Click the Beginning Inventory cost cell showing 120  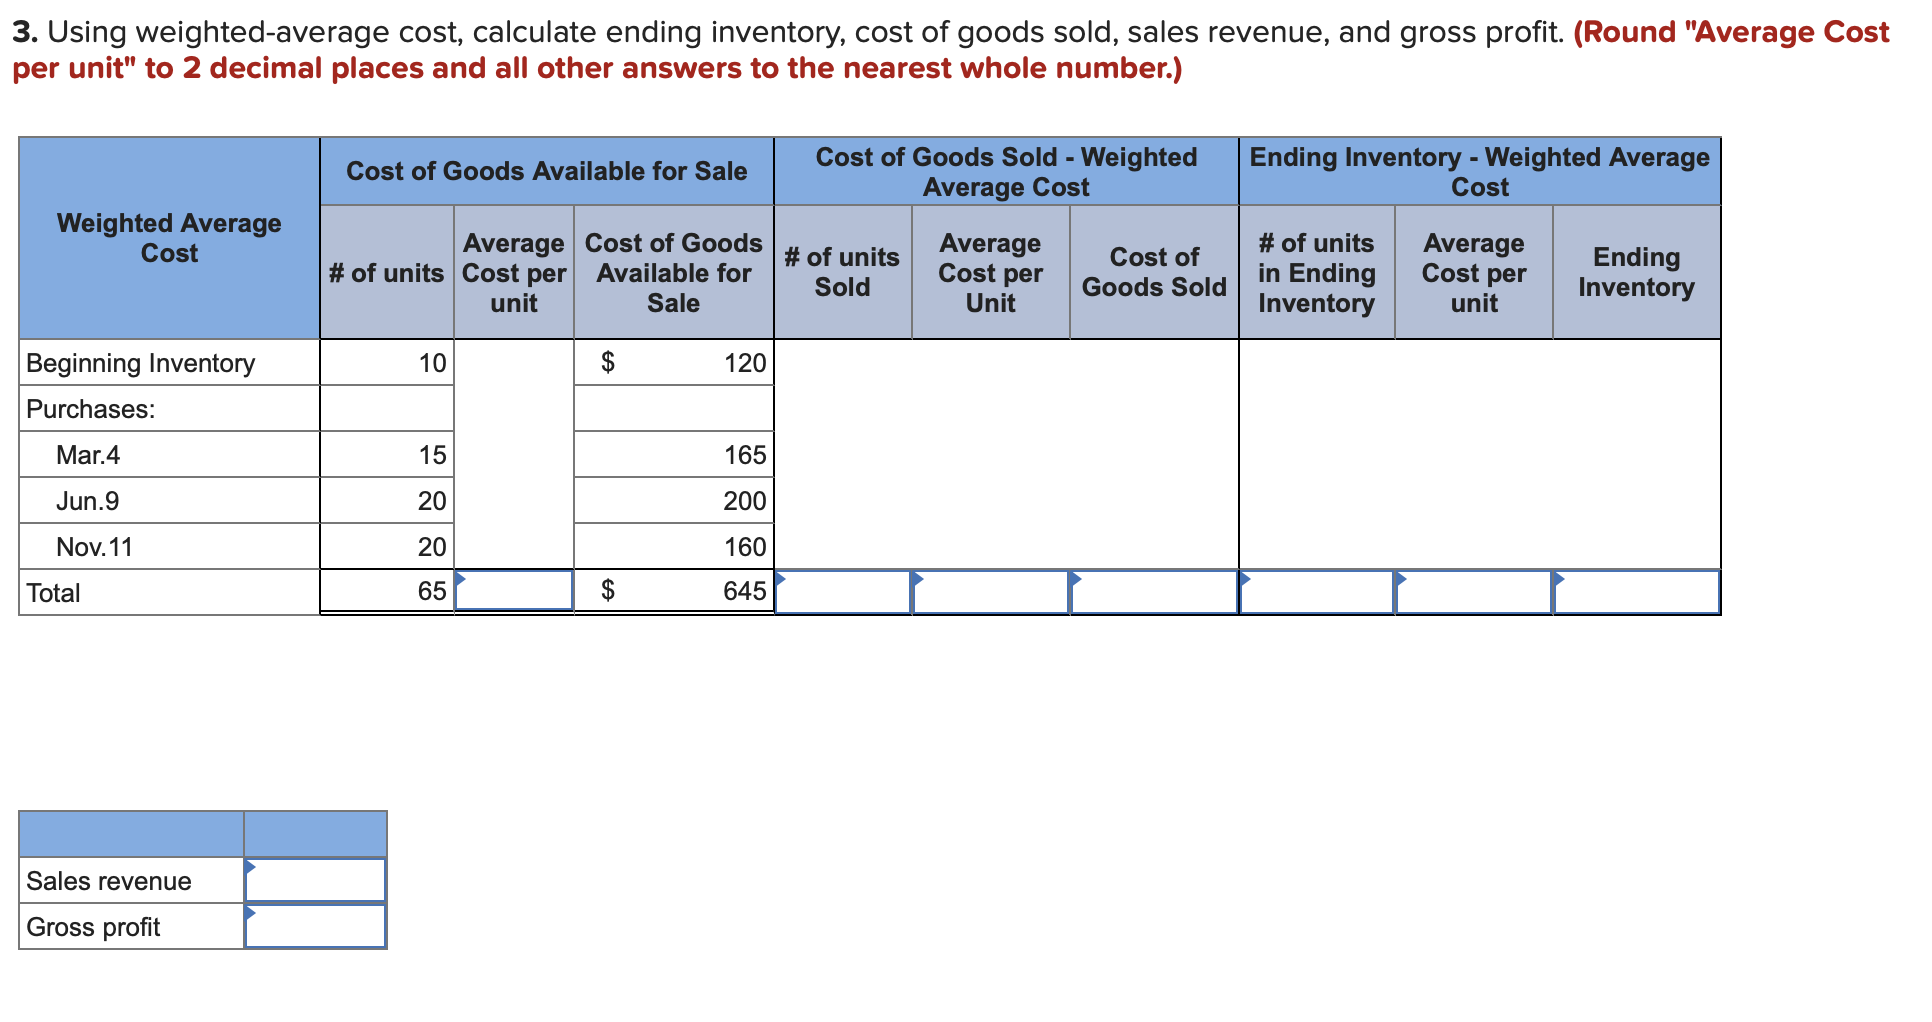coord(674,362)
